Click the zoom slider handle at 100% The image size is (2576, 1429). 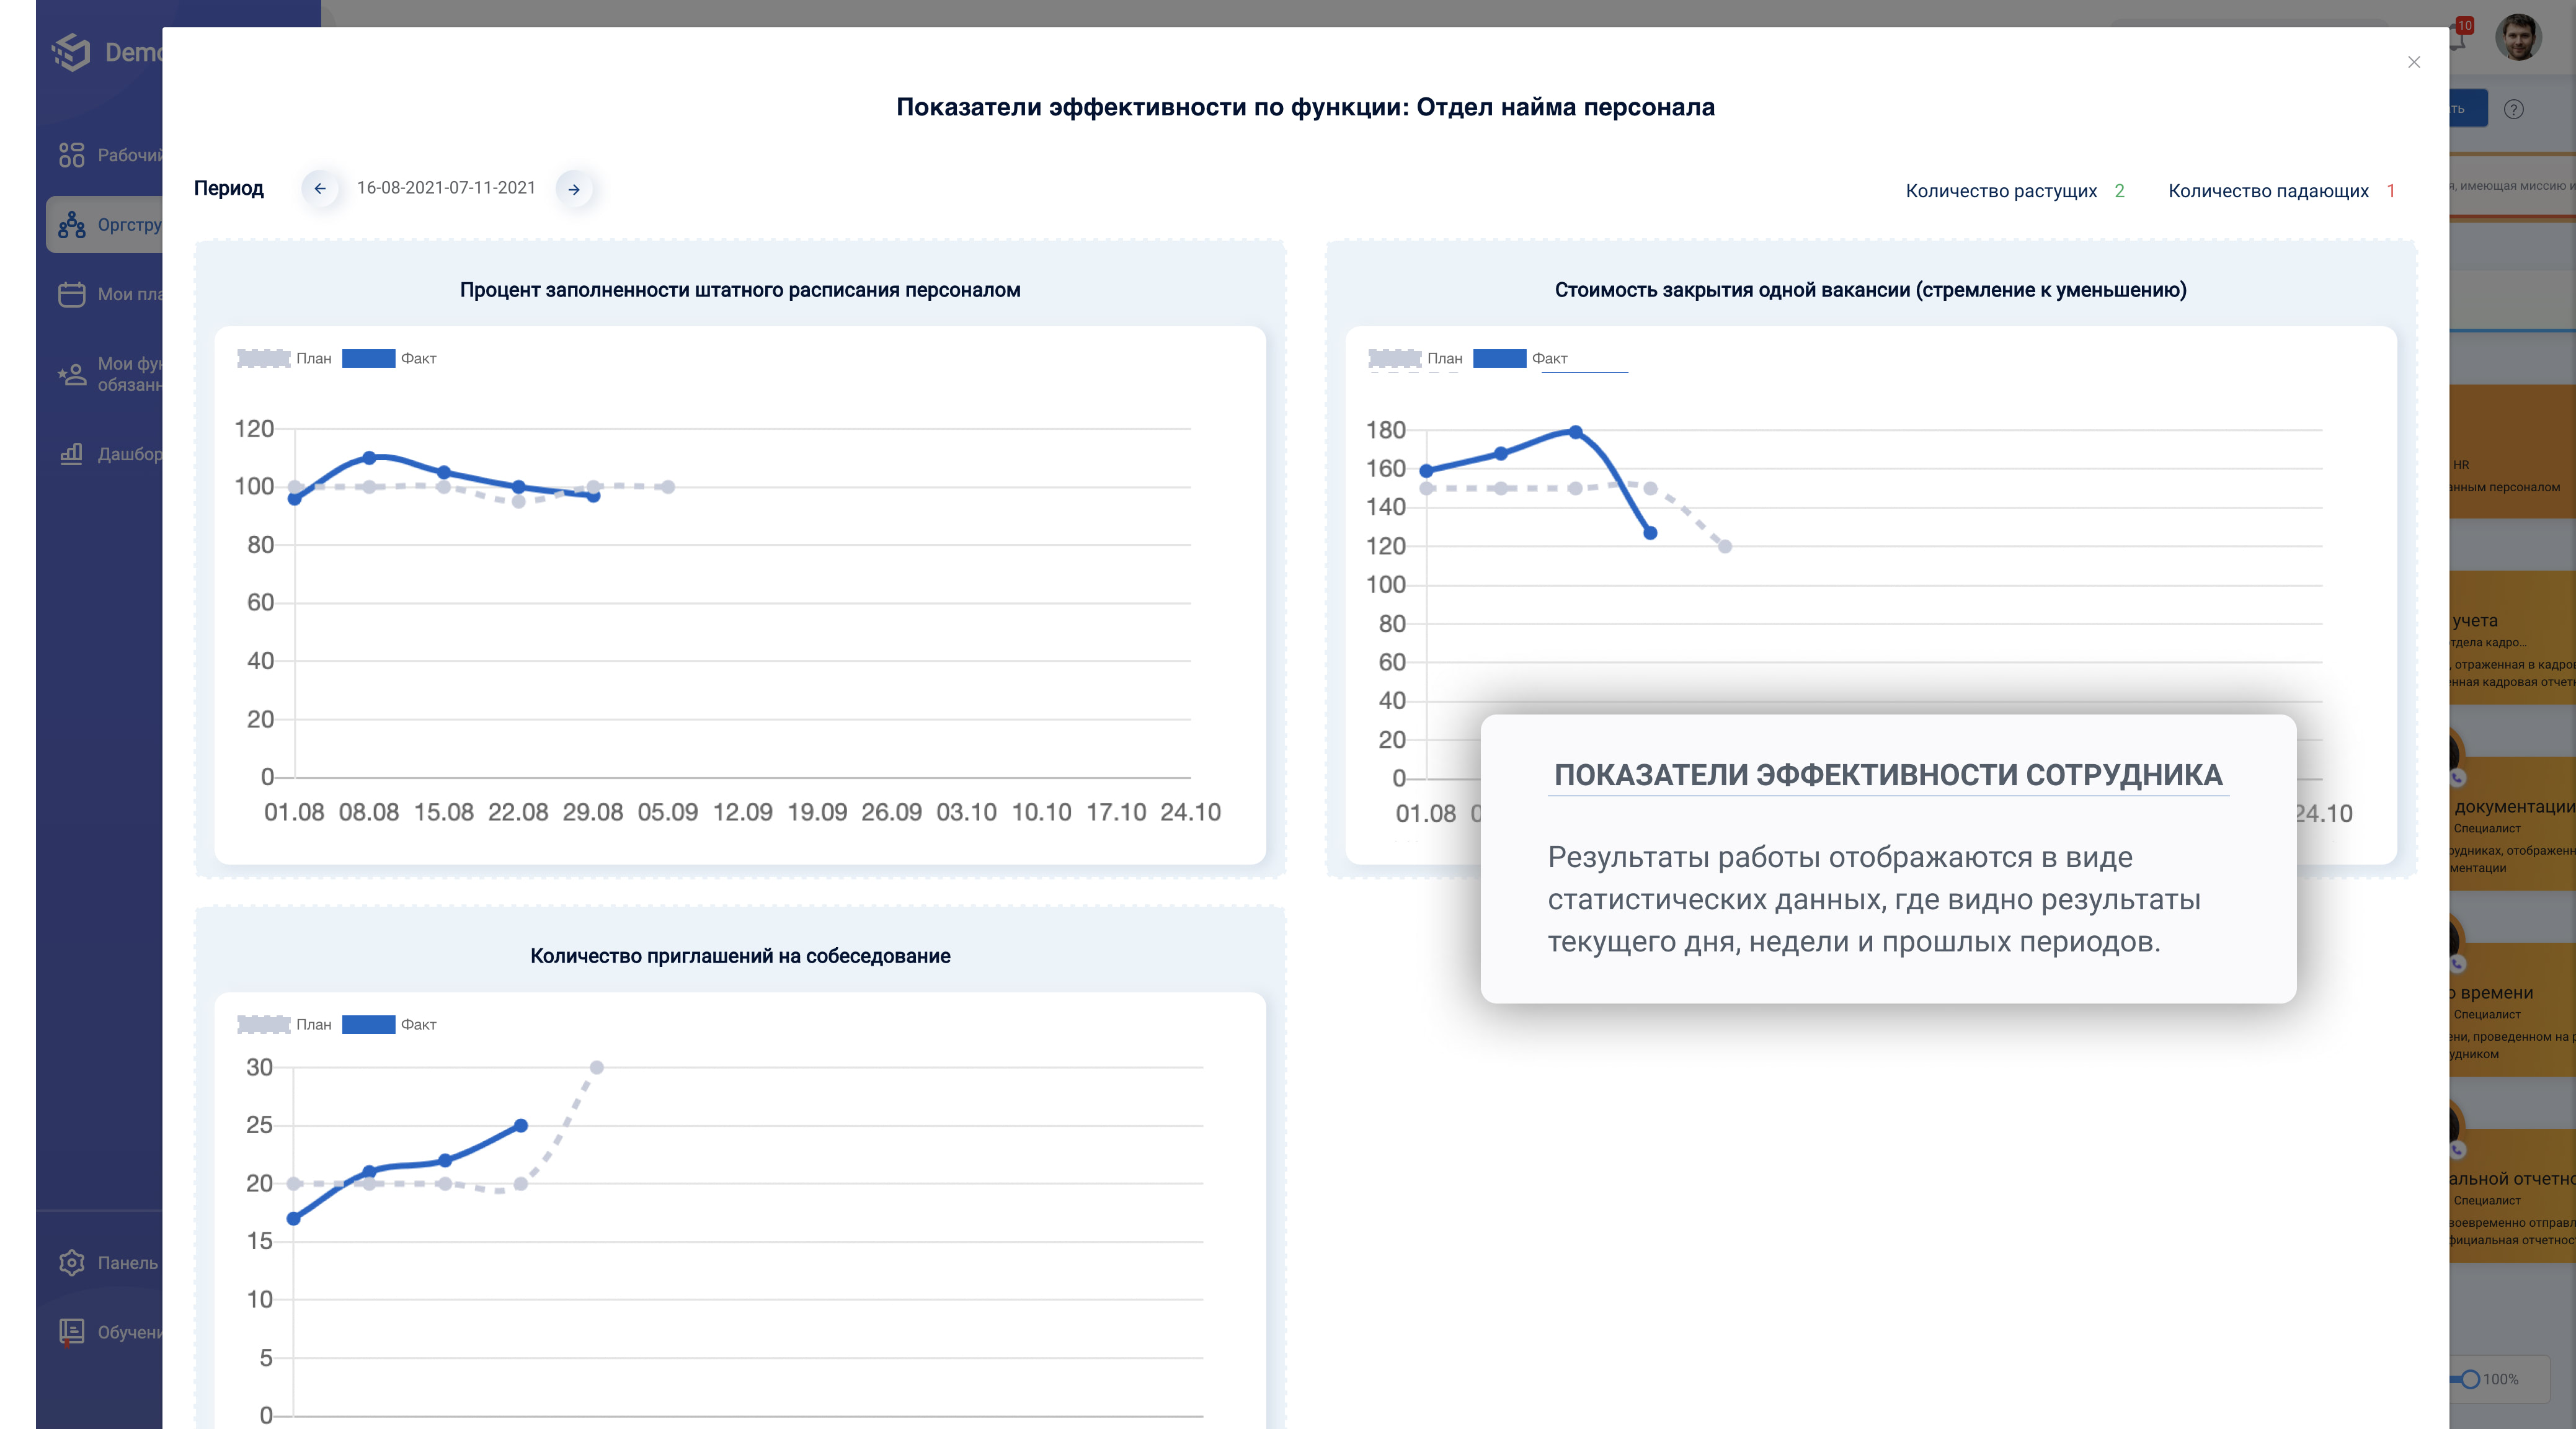2470,1379
